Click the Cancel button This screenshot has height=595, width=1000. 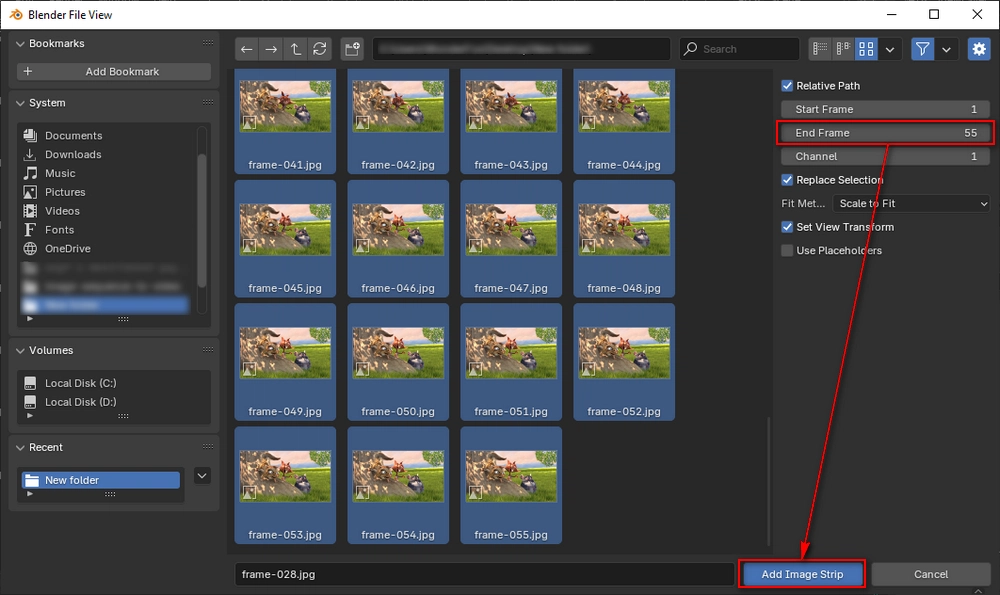click(931, 574)
